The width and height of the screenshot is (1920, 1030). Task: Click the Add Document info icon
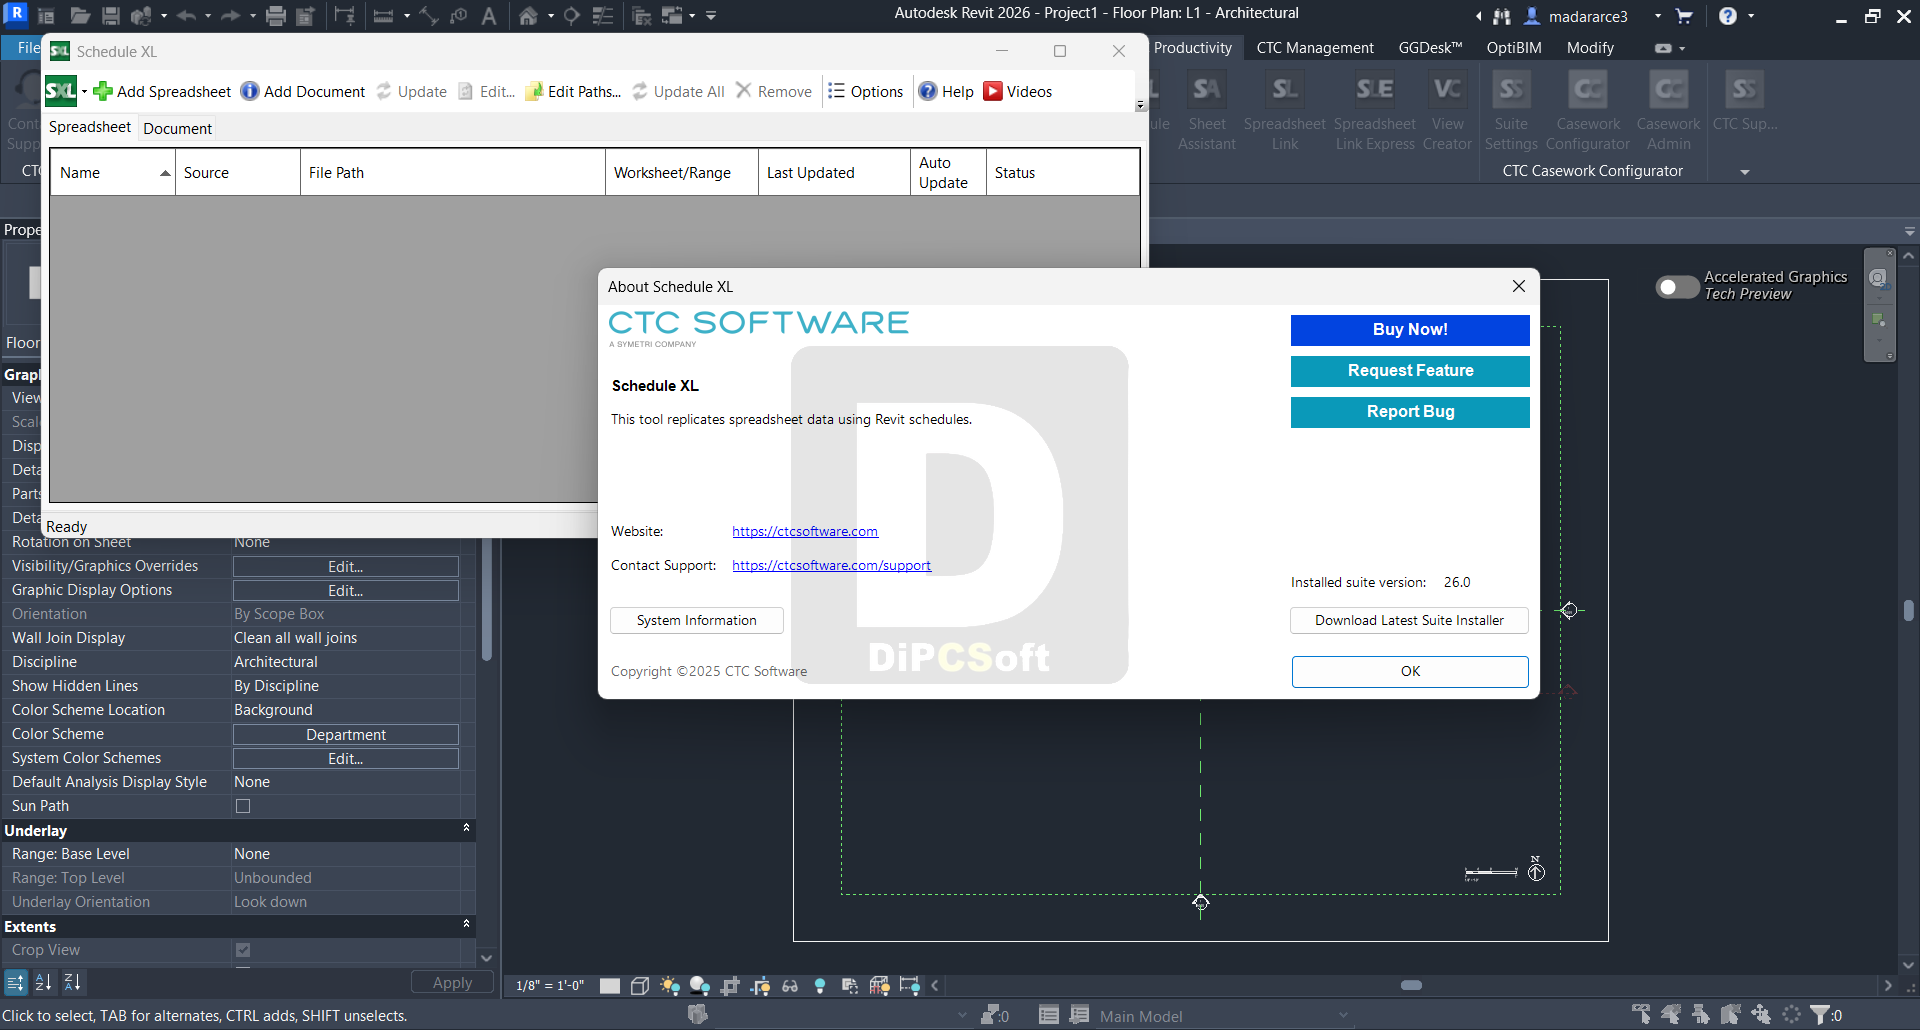click(x=250, y=91)
